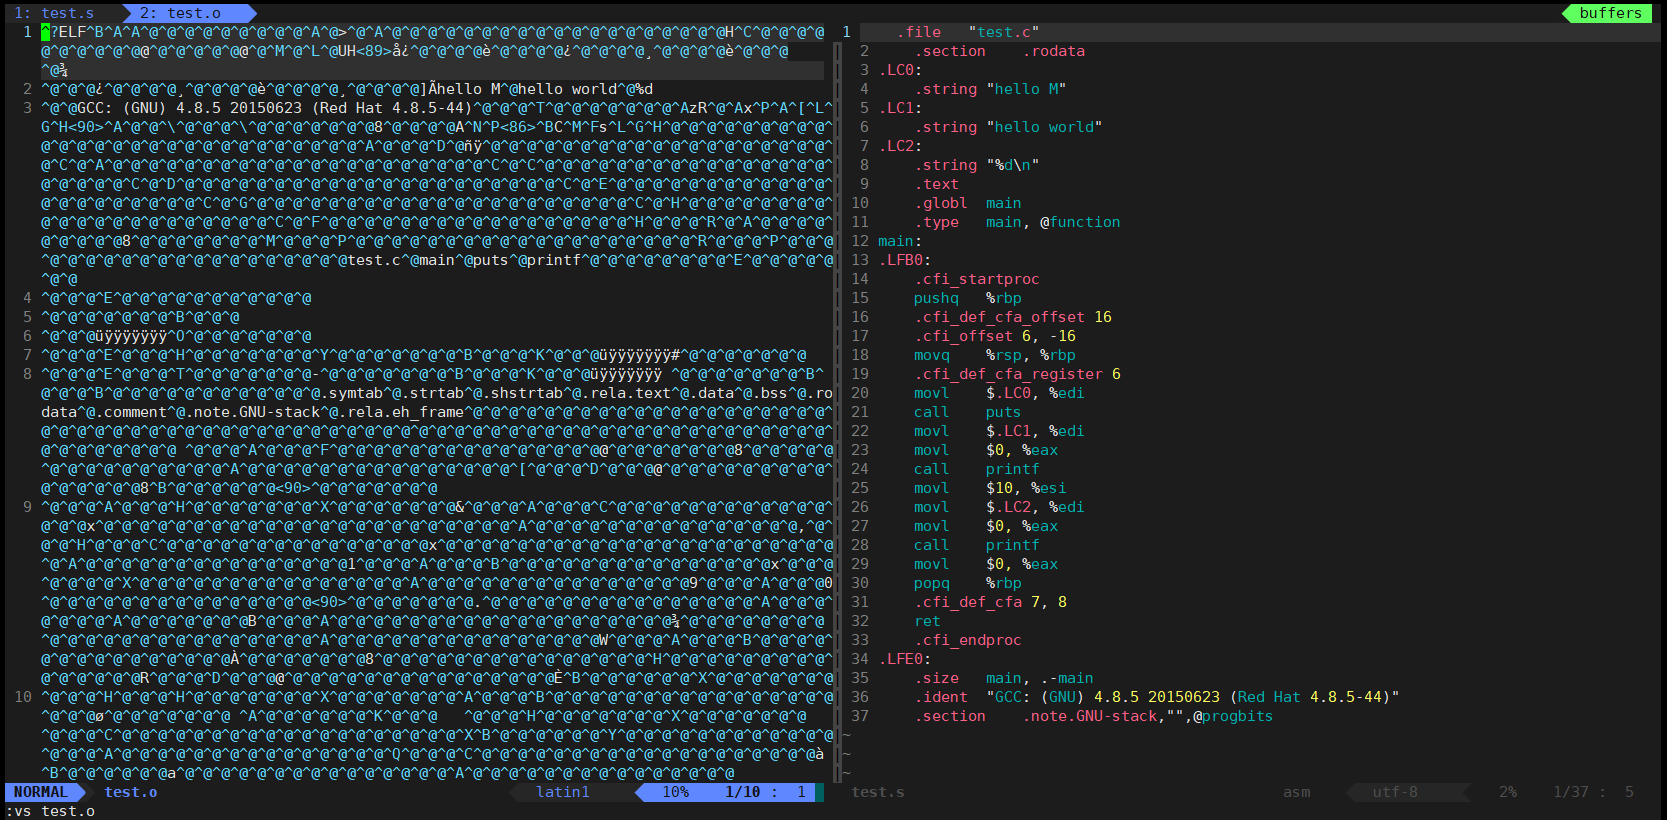Screen dimensions: 1667x820
Task: Click line number 10 in left pane
Action: [x=23, y=697]
